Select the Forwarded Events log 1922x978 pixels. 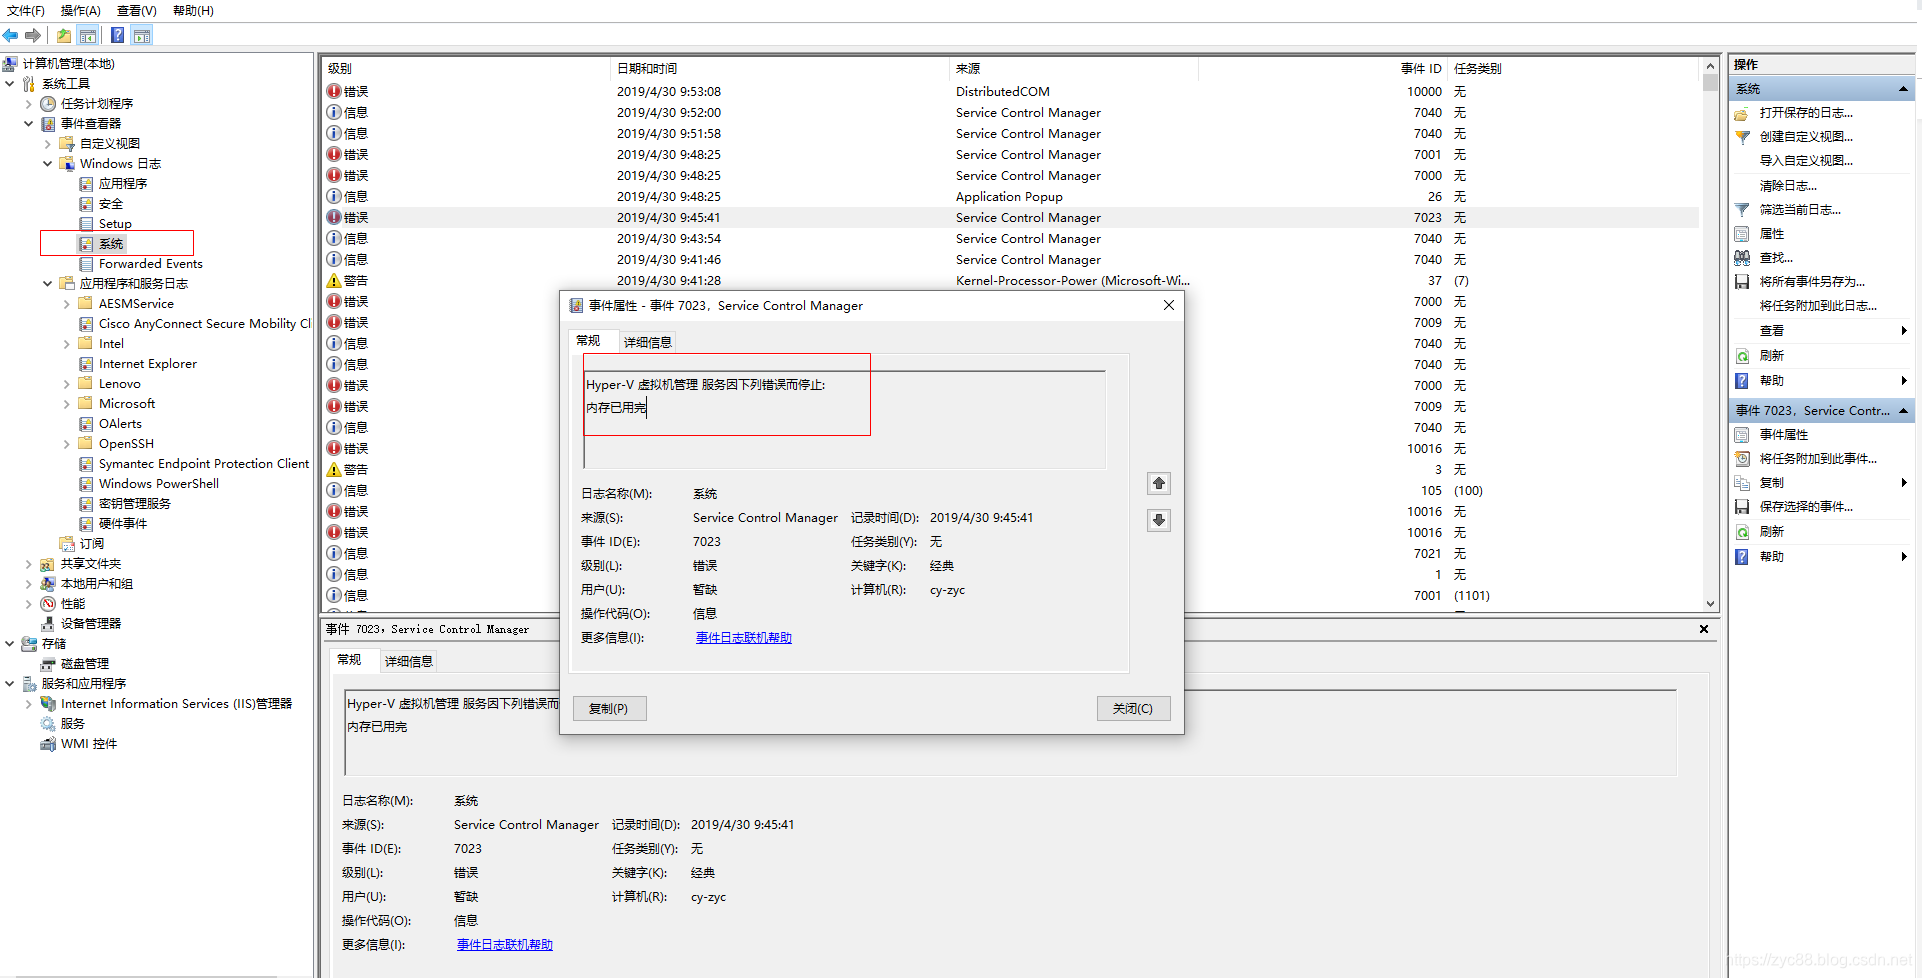[150, 264]
